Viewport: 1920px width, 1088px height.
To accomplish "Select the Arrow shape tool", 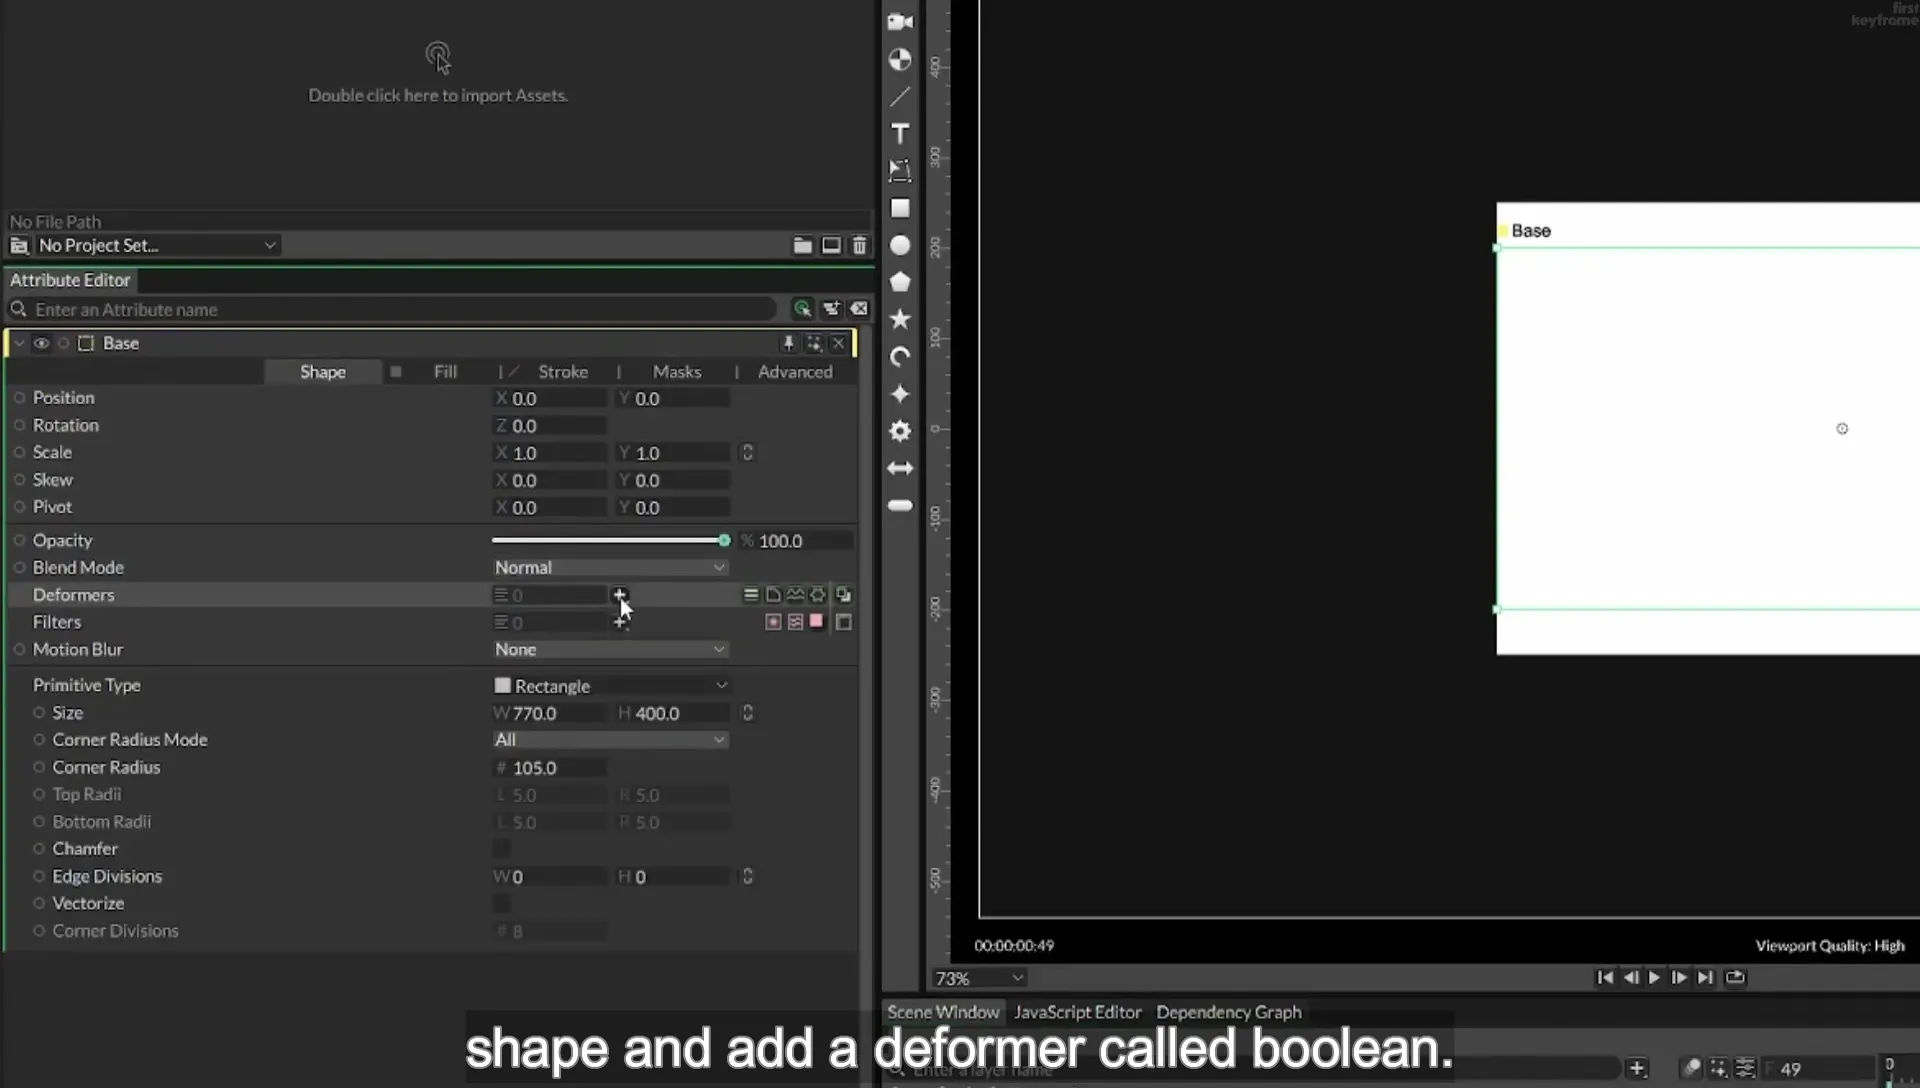I will (x=900, y=468).
